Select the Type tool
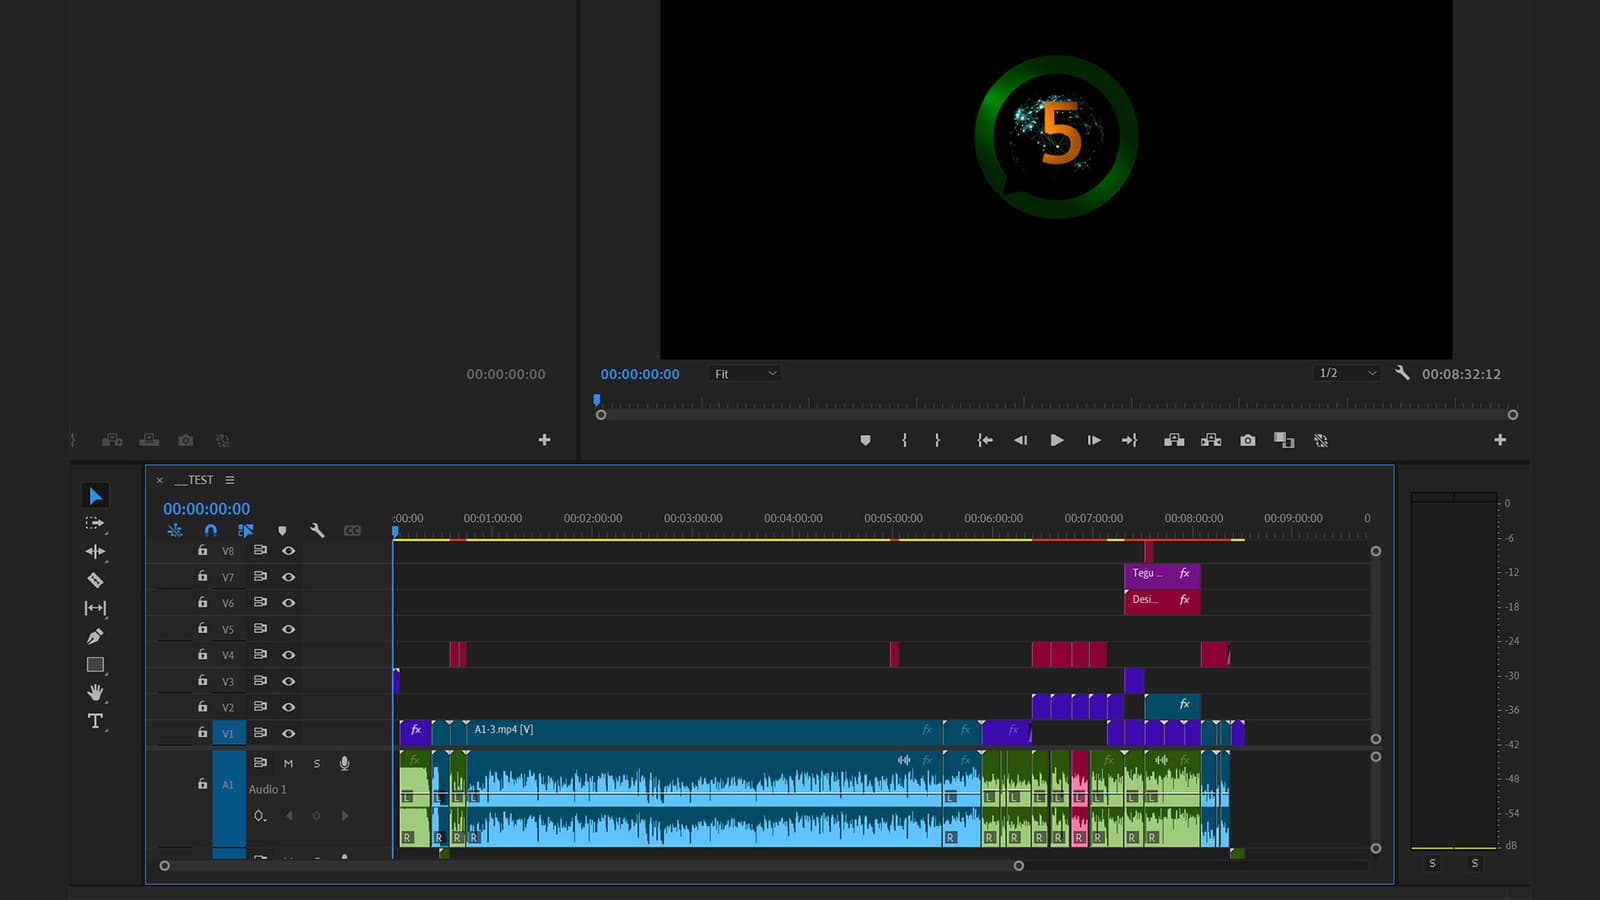 coord(95,721)
